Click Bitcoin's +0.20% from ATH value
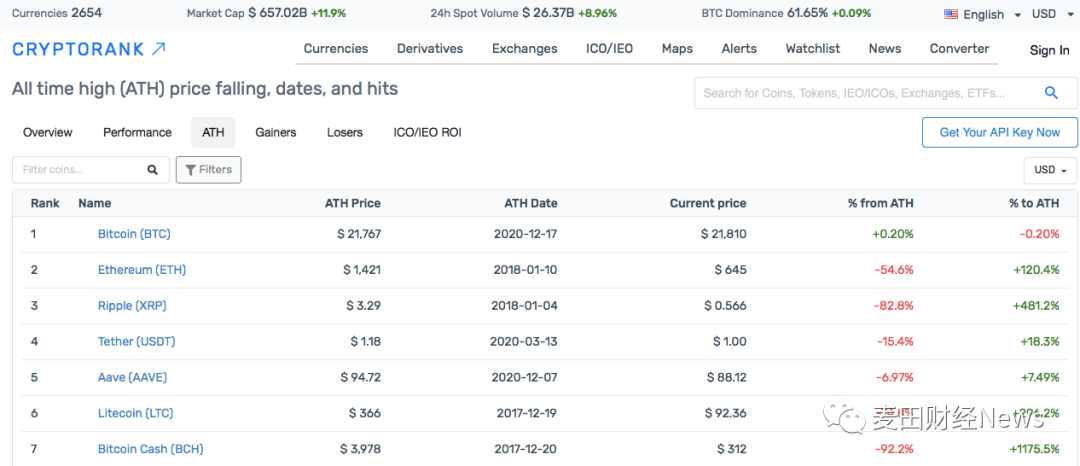Viewport: 1080px width, 466px height. coord(893,234)
